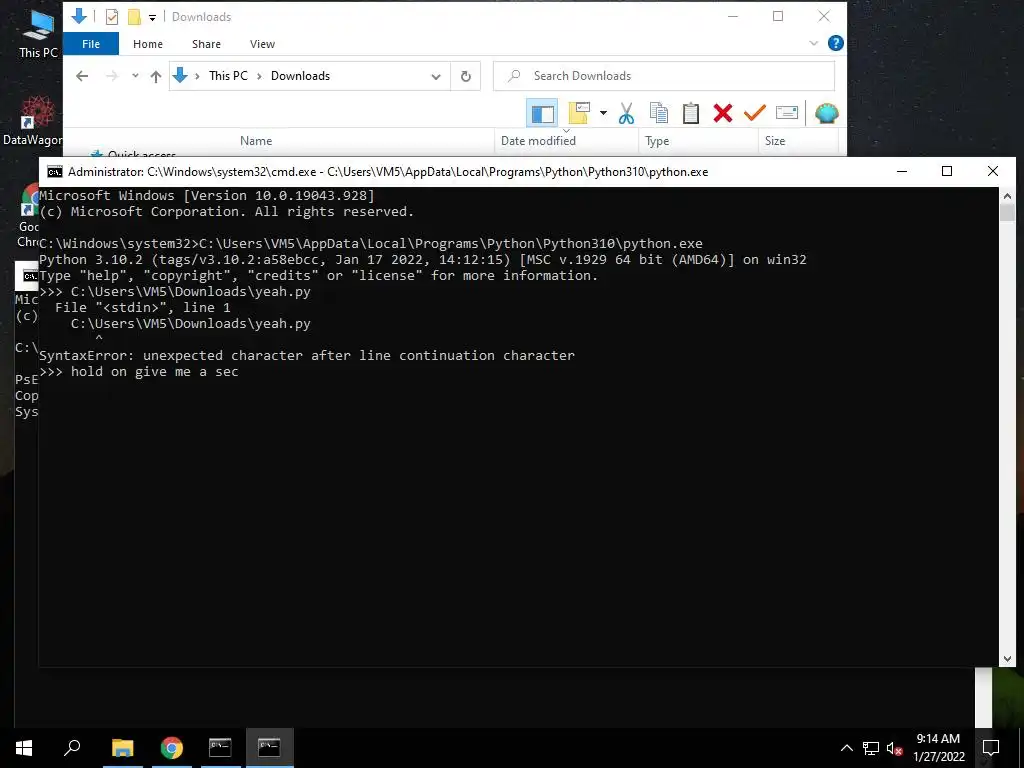1024x768 pixels.
Task: Open This PC desktop icon
Action: 37,33
